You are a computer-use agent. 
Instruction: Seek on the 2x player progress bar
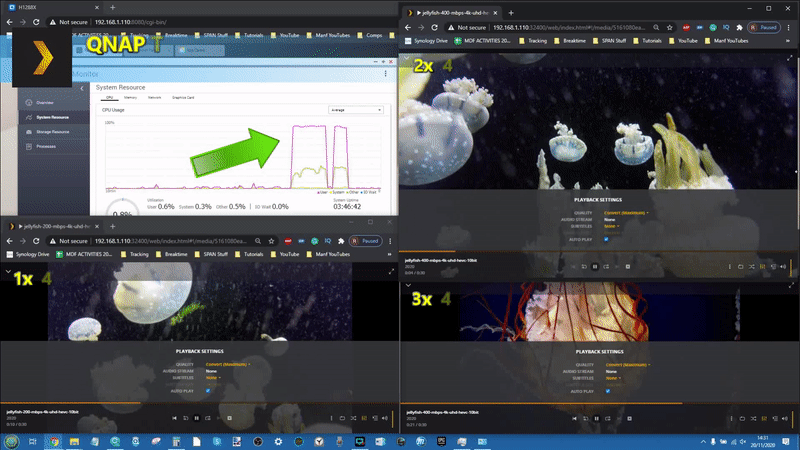(x=599, y=252)
